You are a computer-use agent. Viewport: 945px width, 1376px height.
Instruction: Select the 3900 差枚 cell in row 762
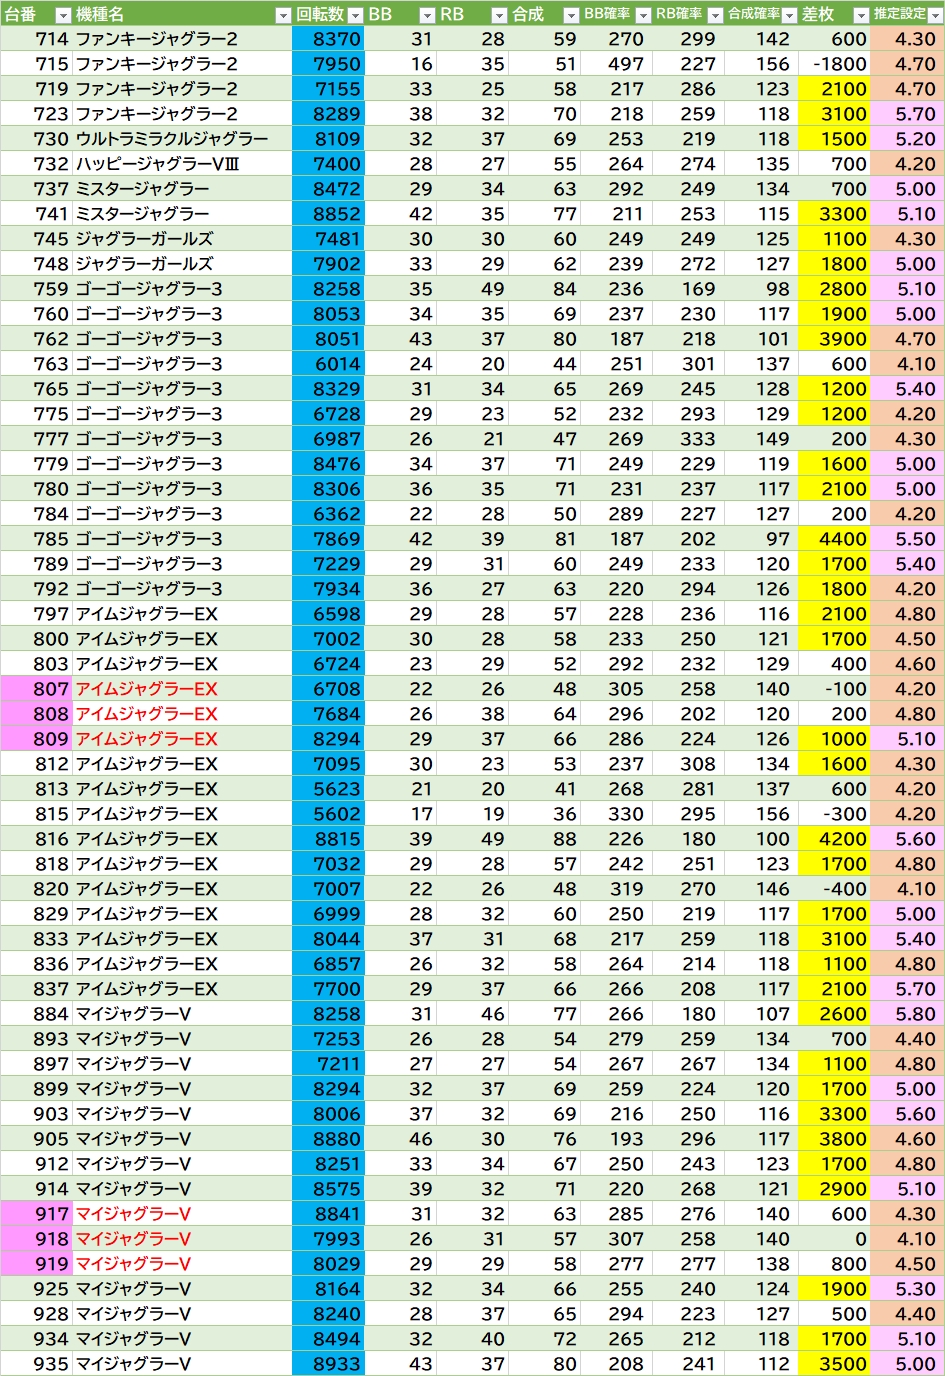pyautogui.click(x=834, y=339)
